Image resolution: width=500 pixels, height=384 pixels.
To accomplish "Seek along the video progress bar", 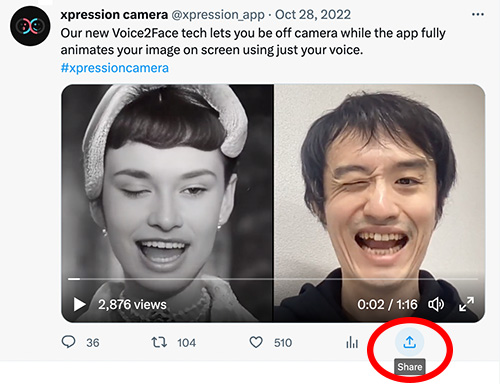I will pos(273,279).
